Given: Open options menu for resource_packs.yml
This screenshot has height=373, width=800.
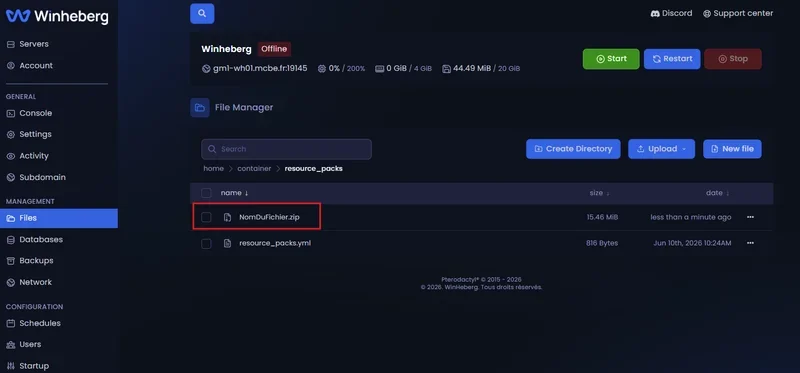Looking at the screenshot, I should [x=750, y=243].
